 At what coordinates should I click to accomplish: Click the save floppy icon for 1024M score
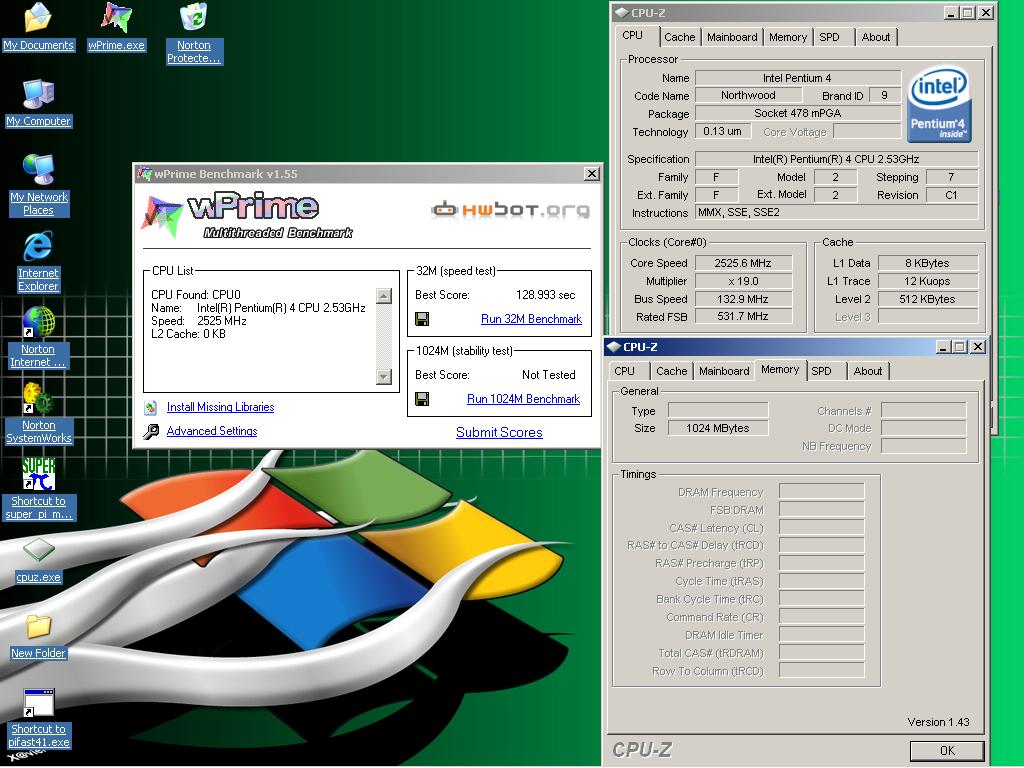(422, 399)
